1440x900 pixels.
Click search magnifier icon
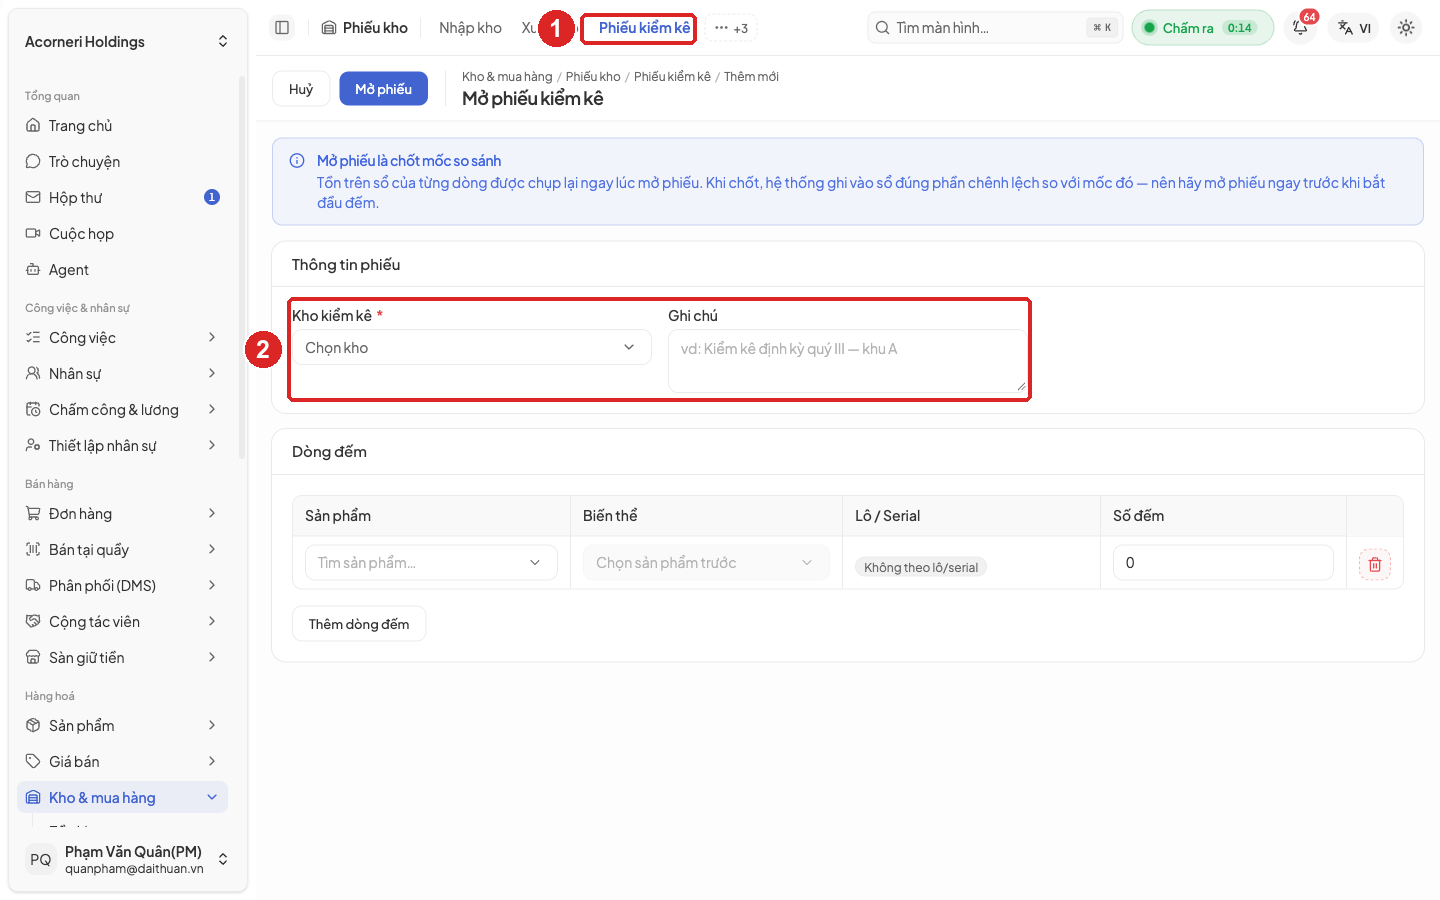click(882, 28)
